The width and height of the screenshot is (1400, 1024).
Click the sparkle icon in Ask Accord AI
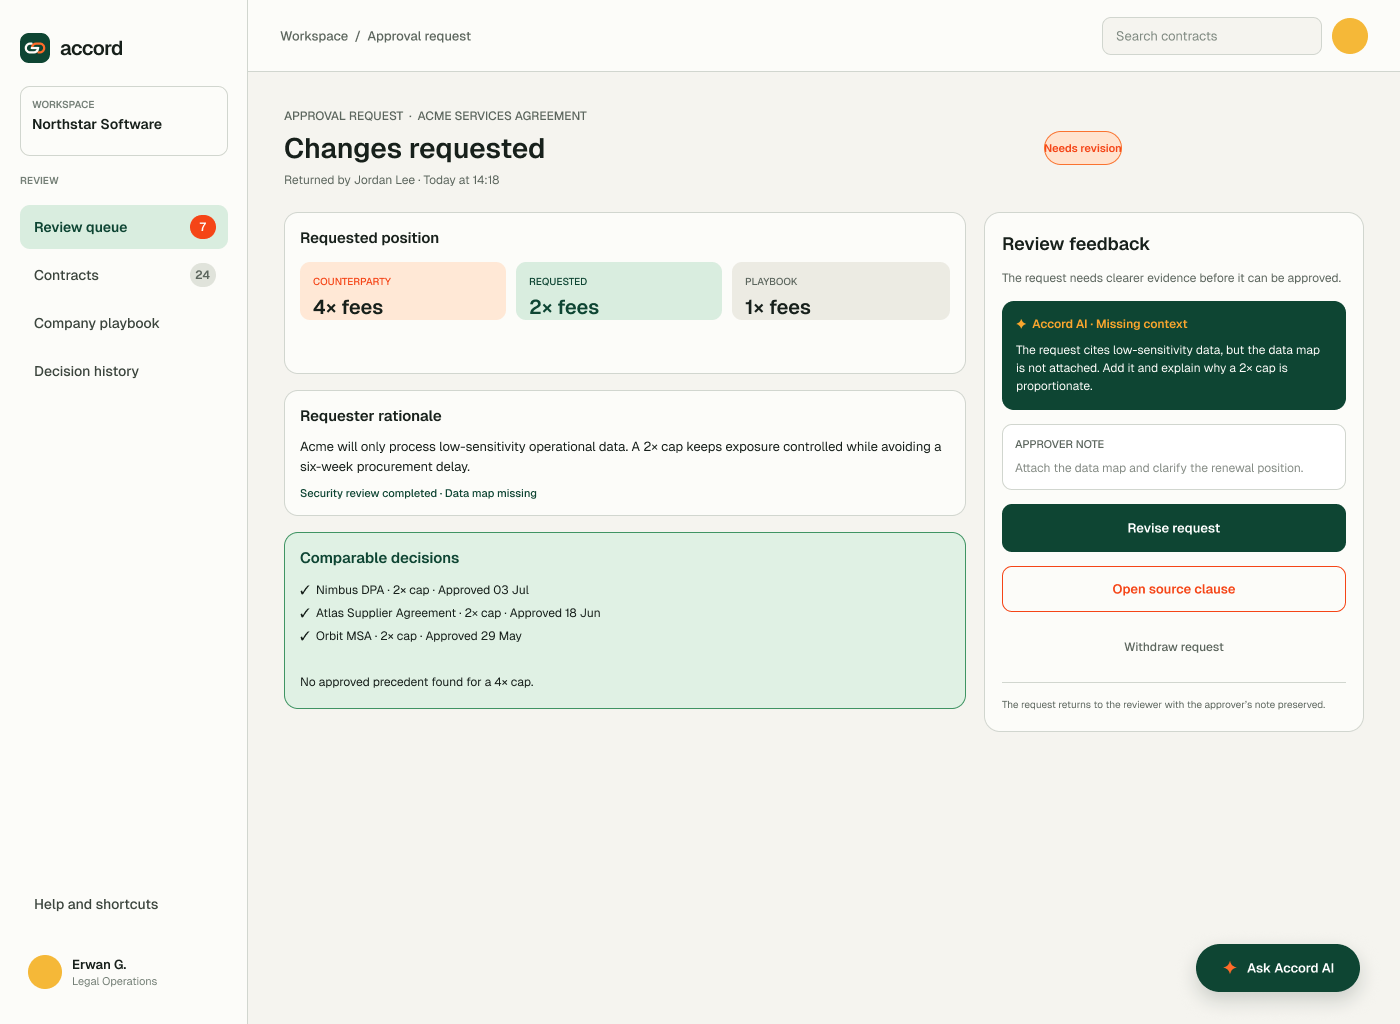(1230, 968)
